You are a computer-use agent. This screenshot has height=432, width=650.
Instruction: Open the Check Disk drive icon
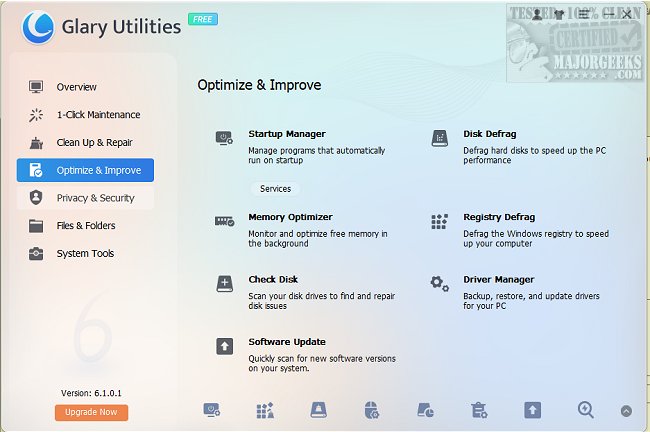pyautogui.click(x=225, y=284)
